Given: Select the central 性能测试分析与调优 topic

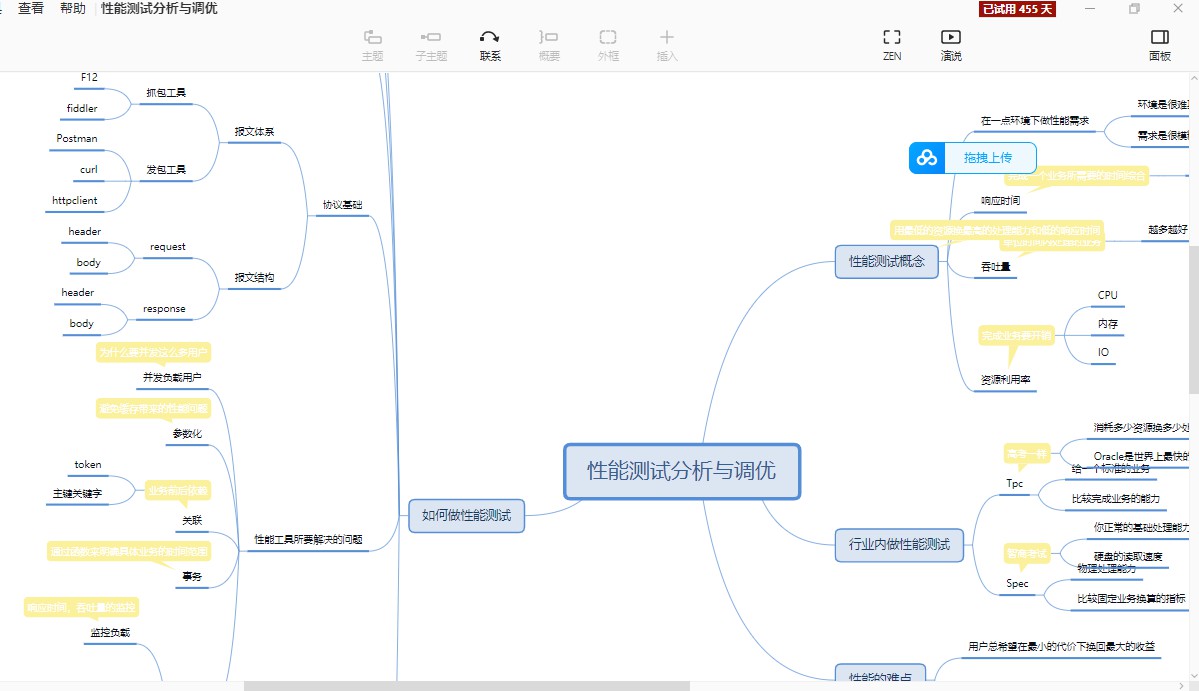Looking at the screenshot, I should 681,471.
